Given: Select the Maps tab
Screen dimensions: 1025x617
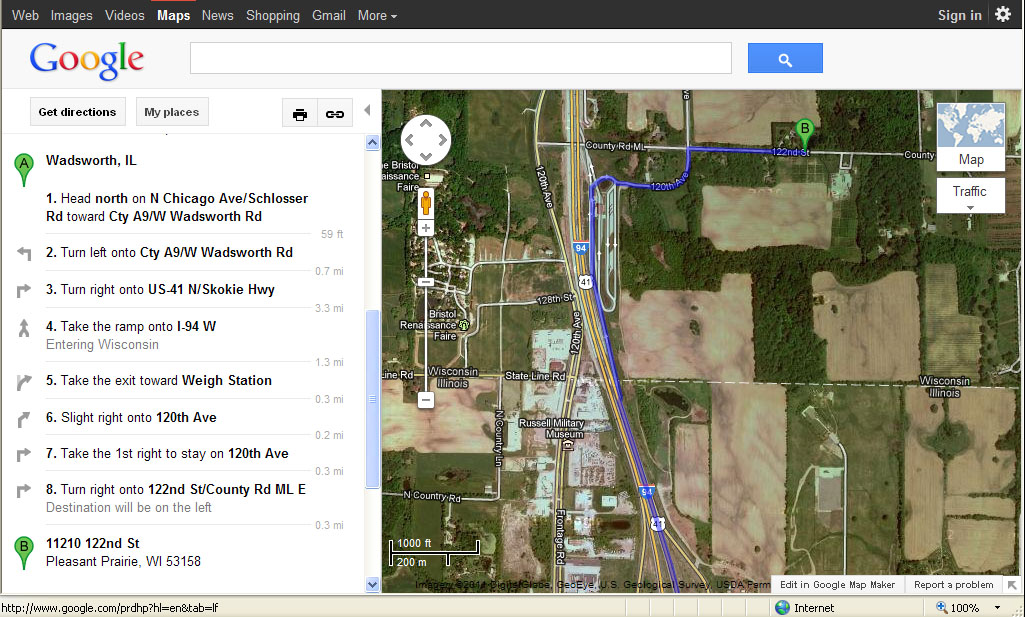Looking at the screenshot, I should (173, 15).
